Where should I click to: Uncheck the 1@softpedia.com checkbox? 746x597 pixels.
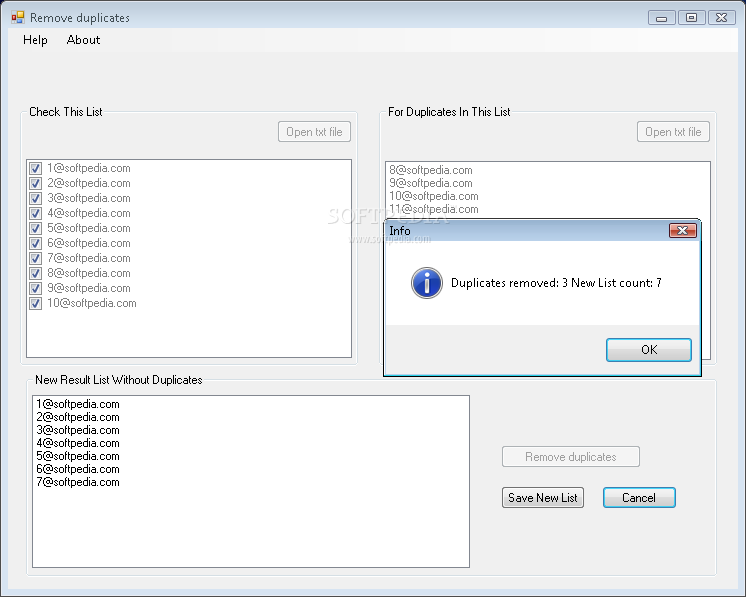[x=35, y=168]
